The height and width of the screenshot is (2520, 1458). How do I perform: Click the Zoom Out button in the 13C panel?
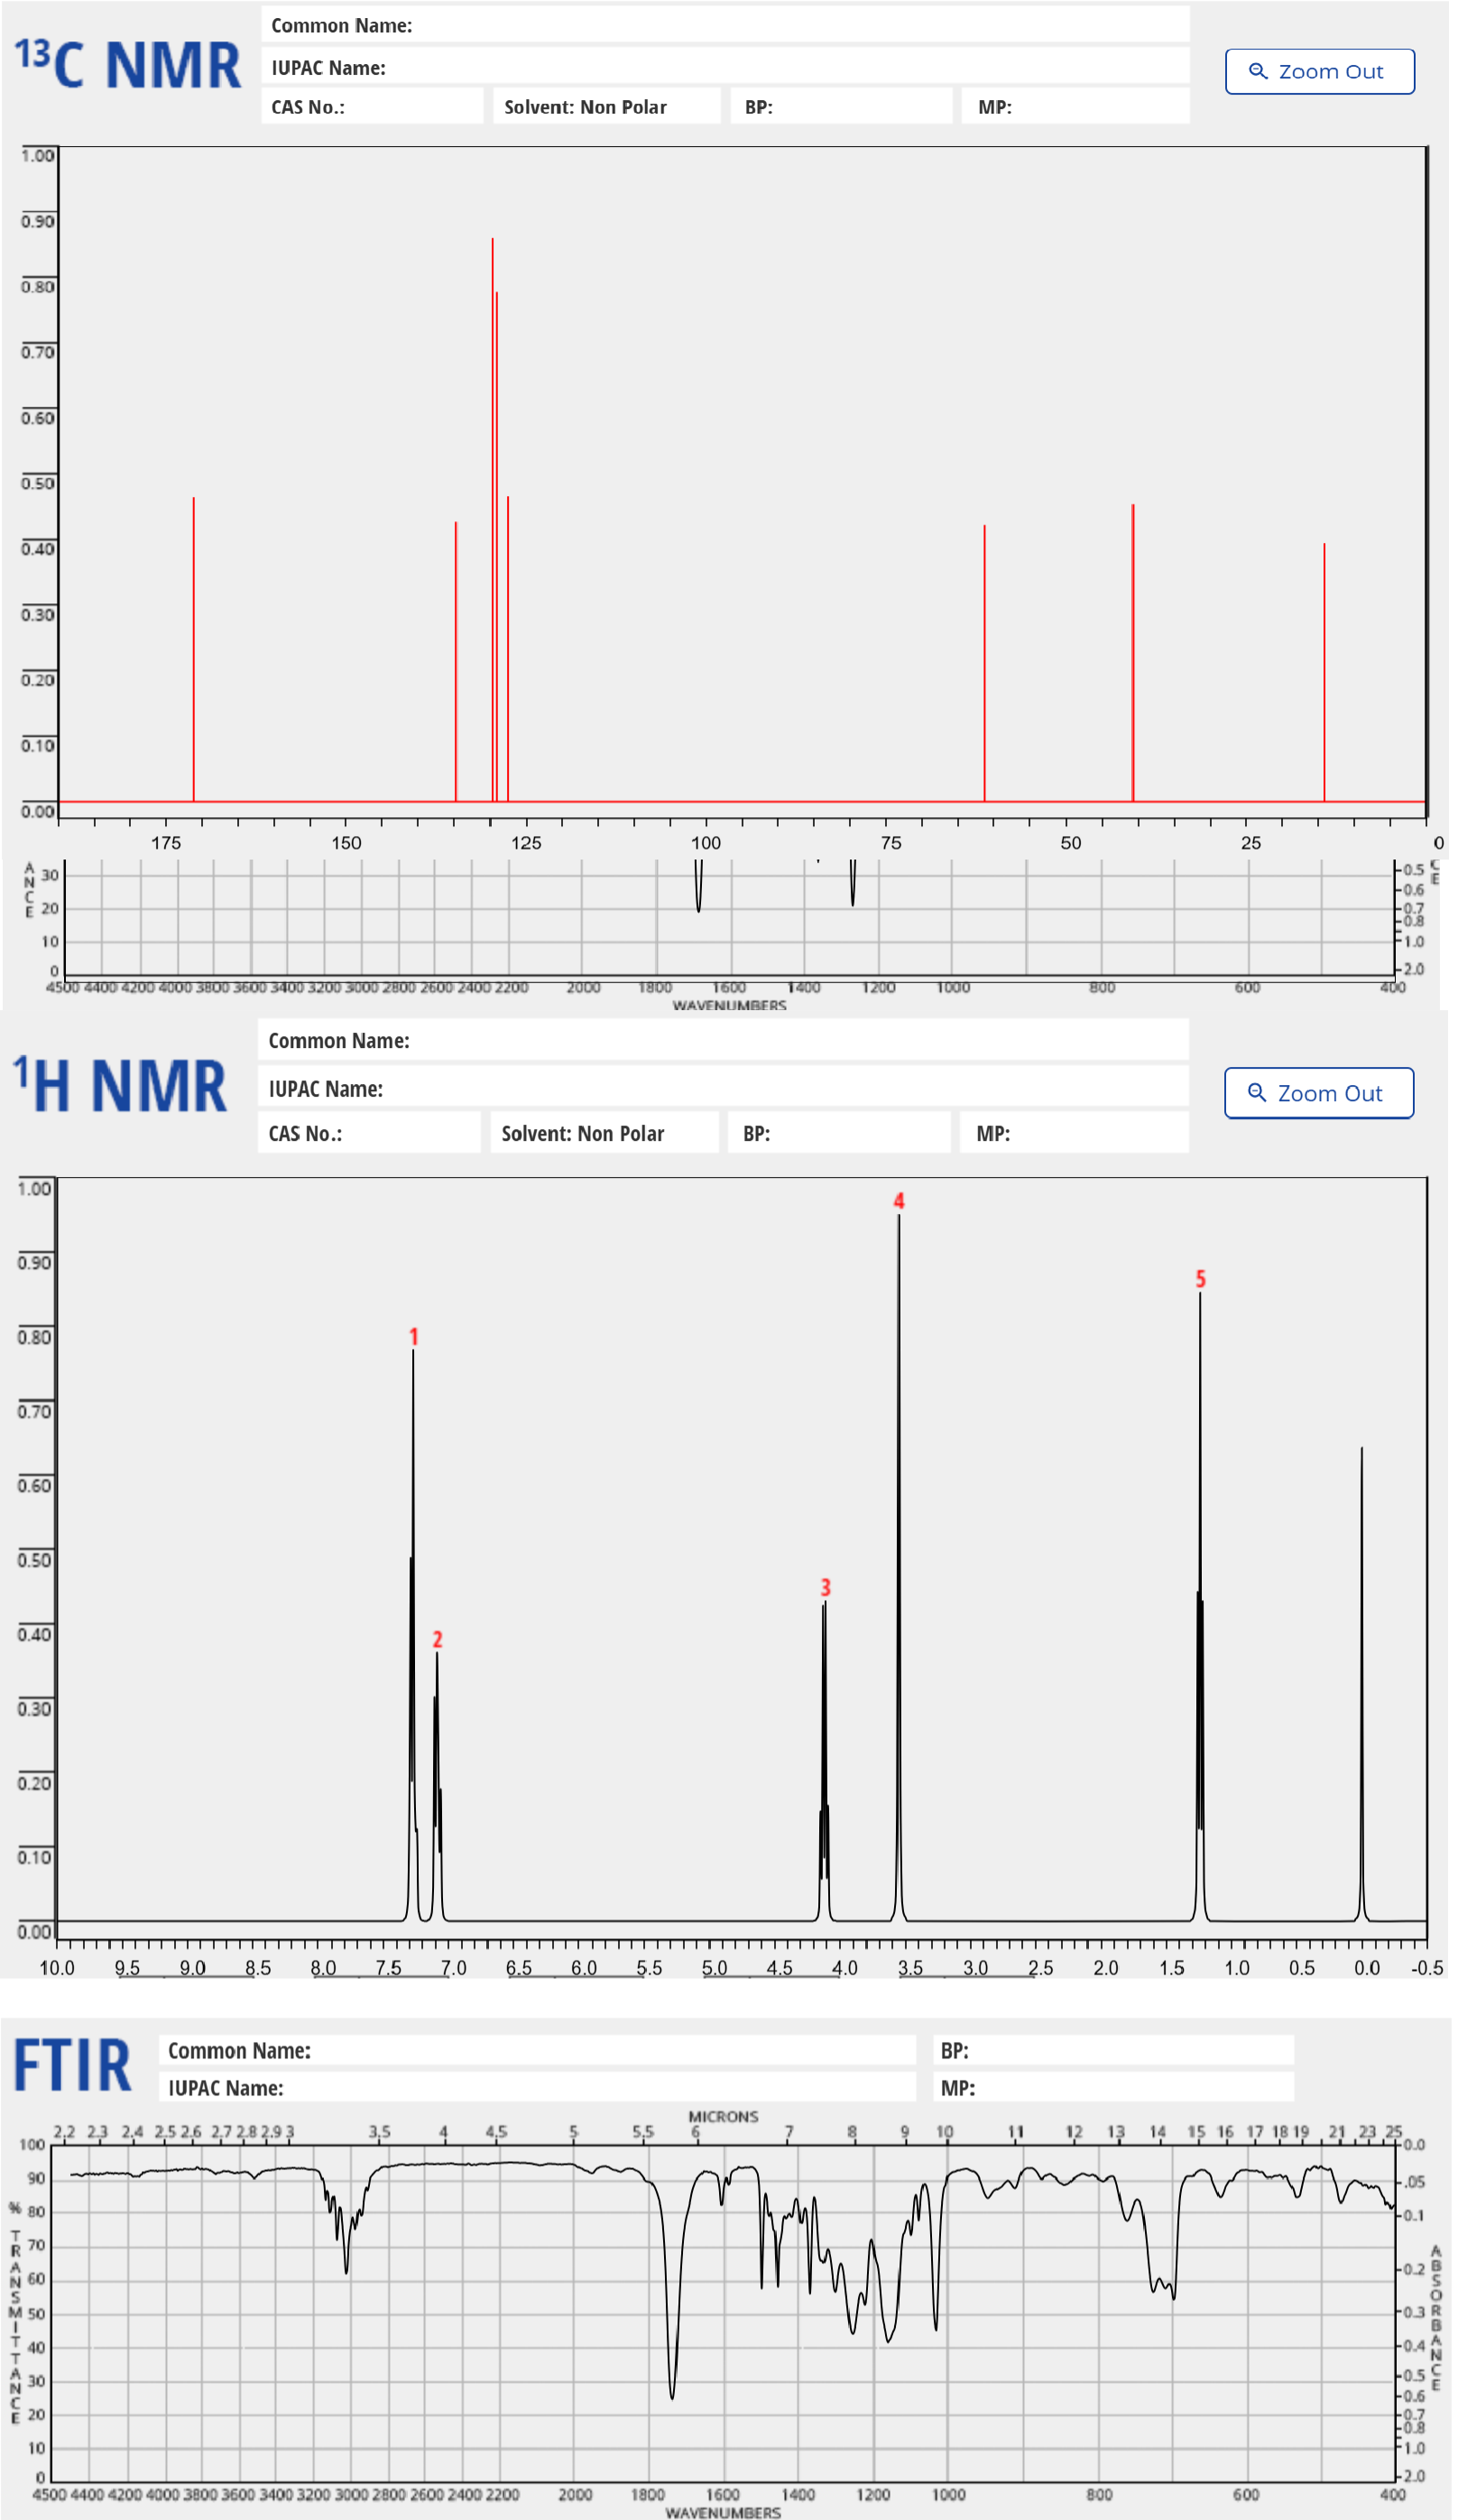click(x=1319, y=71)
